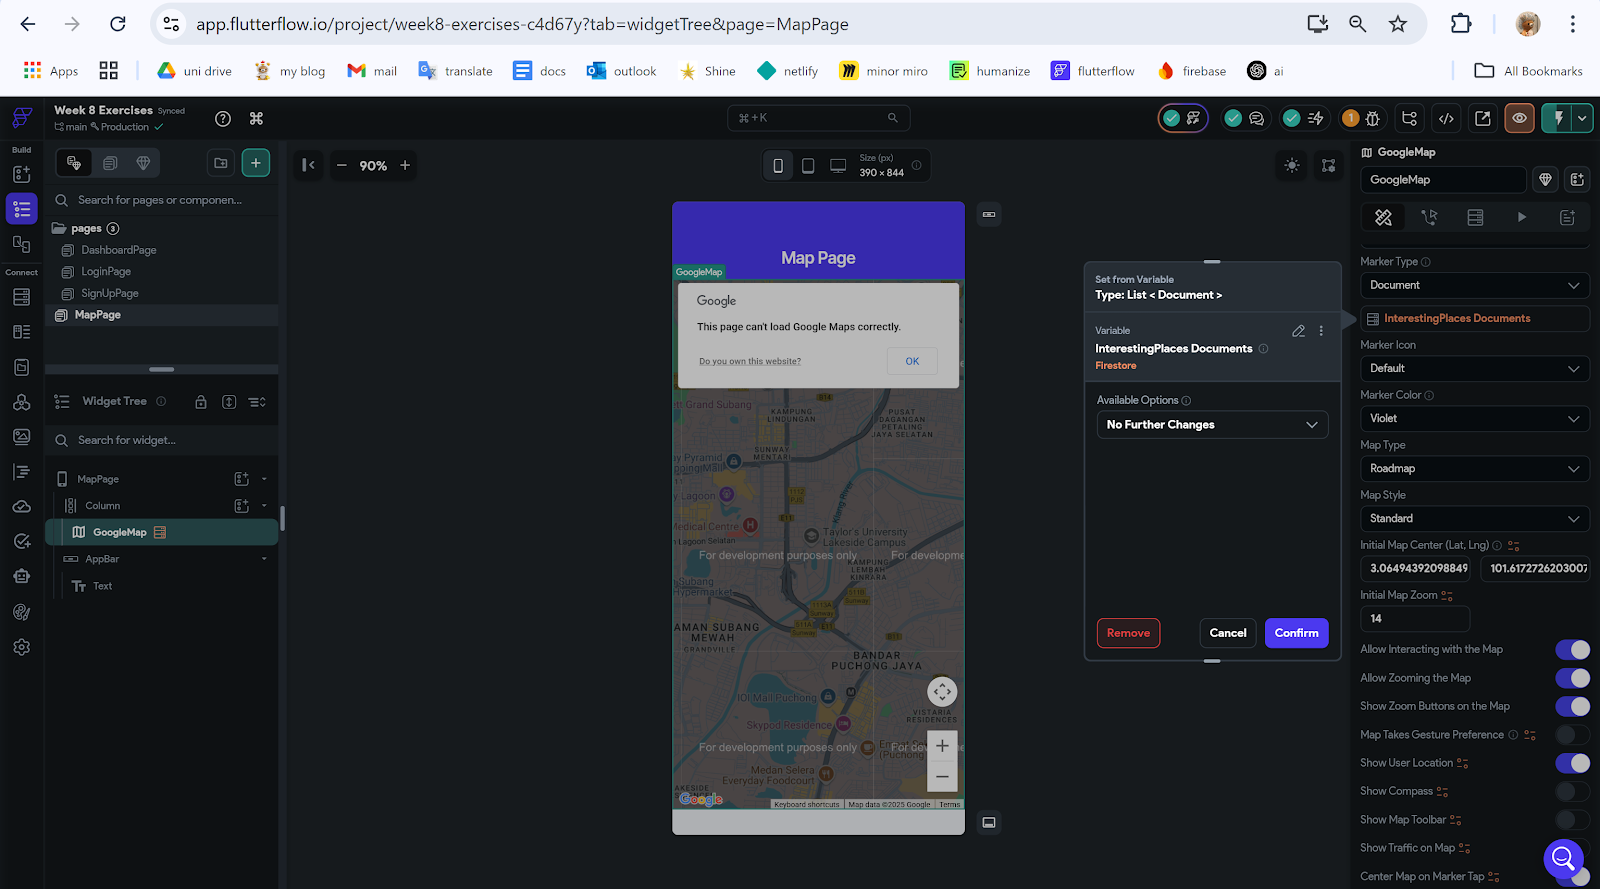Viewport: 1600px width, 889px height.
Task: Click OK in the Google Maps error dialog
Action: tap(912, 361)
